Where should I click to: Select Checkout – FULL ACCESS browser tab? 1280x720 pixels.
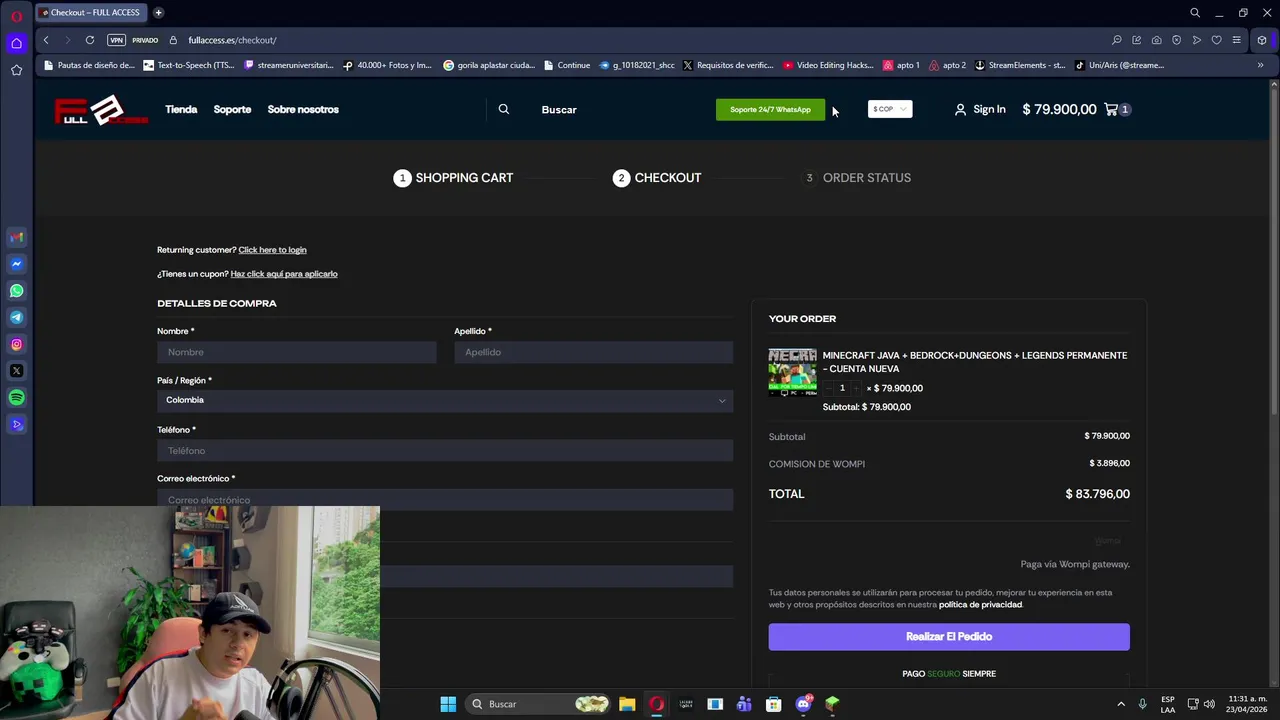point(92,12)
